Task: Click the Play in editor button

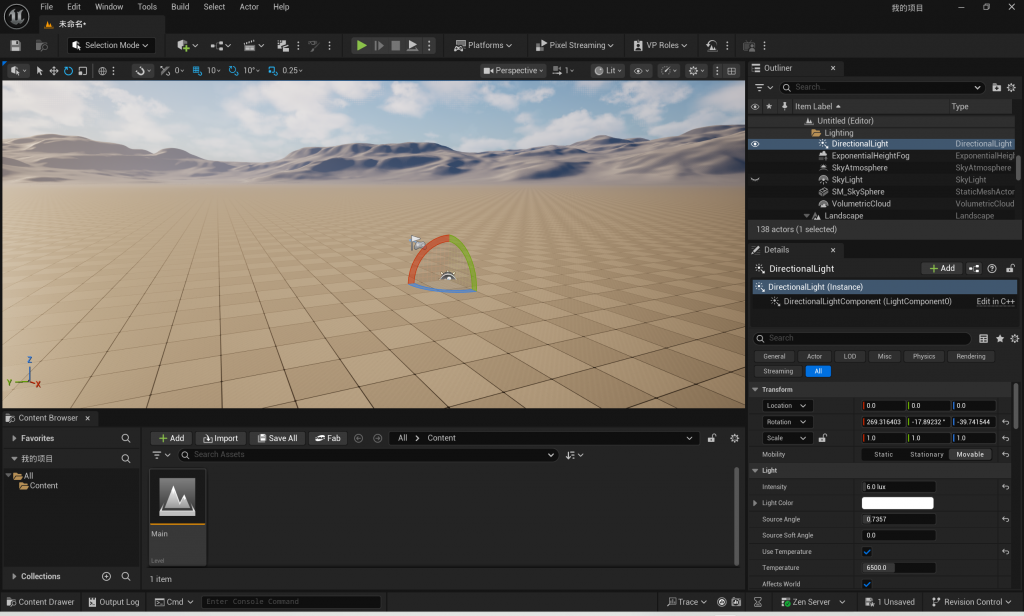Action: coord(361,45)
